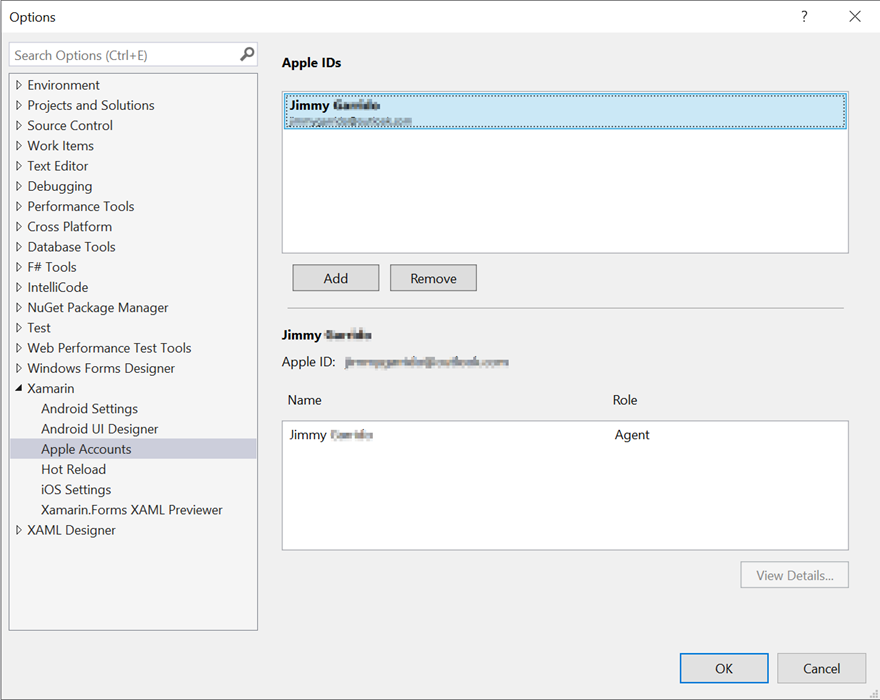Image resolution: width=880 pixels, height=700 pixels.
Task: Select Text Editor category
Action: coord(58,166)
